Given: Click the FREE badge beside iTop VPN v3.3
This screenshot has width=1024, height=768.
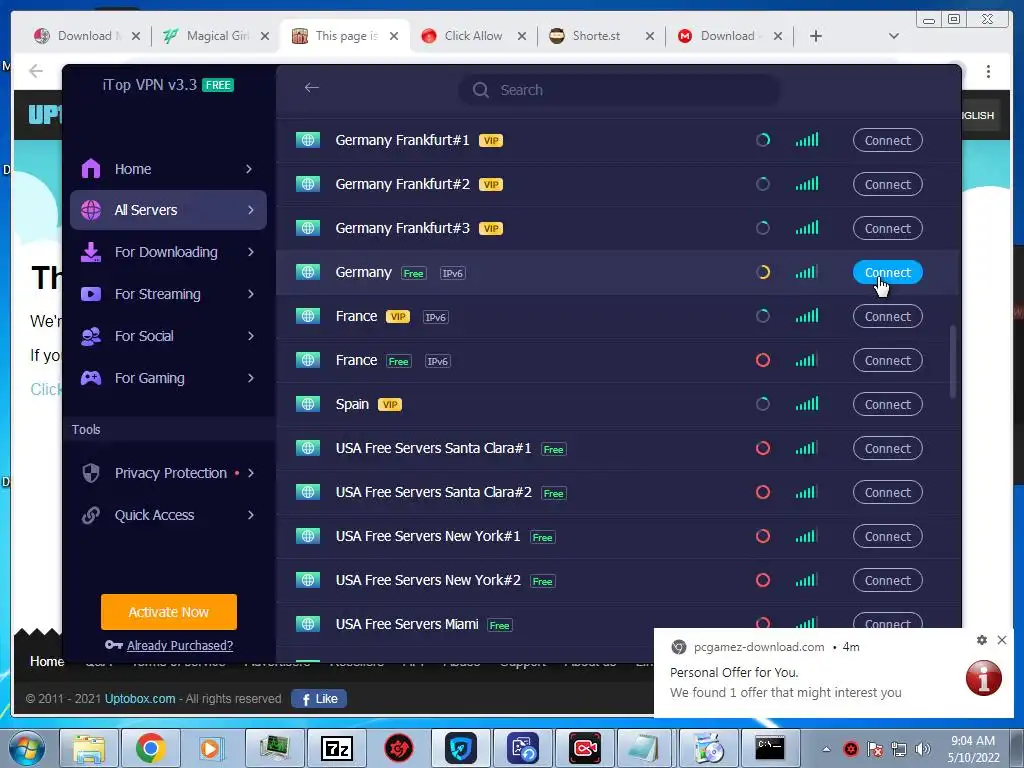Looking at the screenshot, I should pos(217,85).
